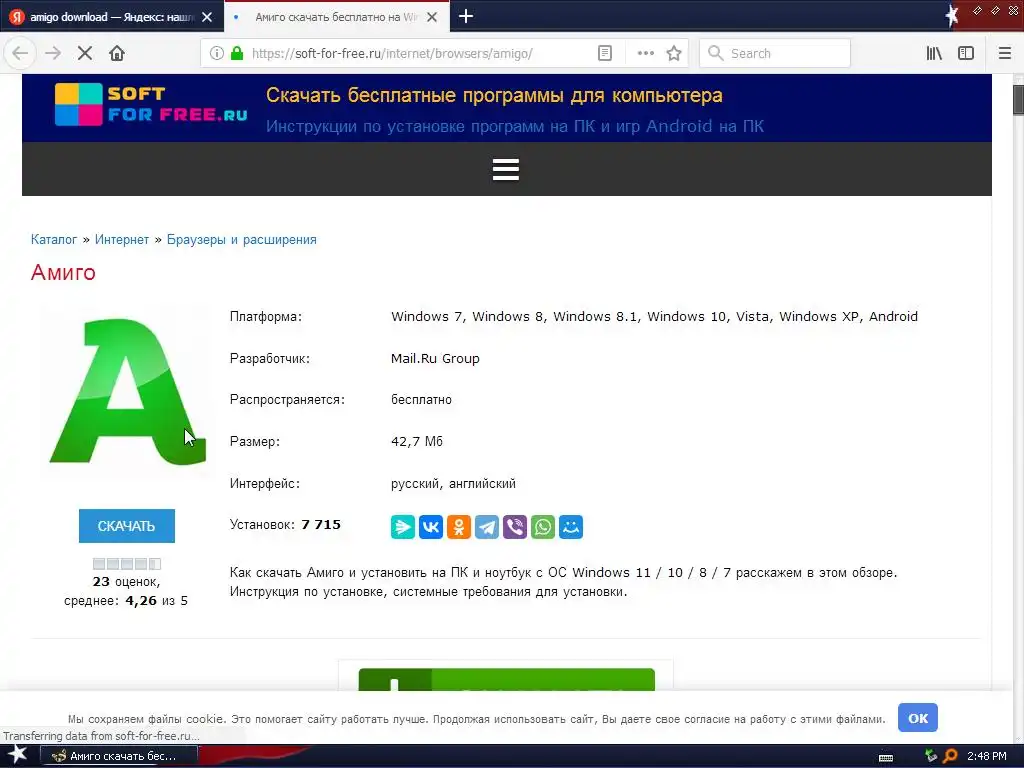The height and width of the screenshot is (768, 1024).
Task: Click the browser forward arrow
Action: click(53, 53)
